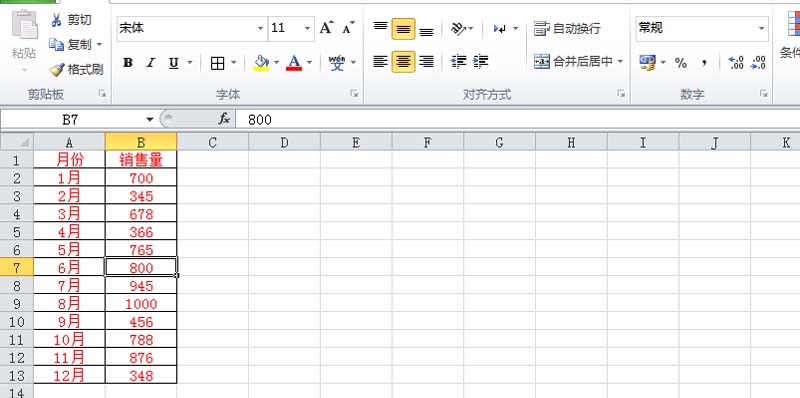The image size is (800, 398).
Task: Toggle middle vertical alignment
Action: coord(403,29)
